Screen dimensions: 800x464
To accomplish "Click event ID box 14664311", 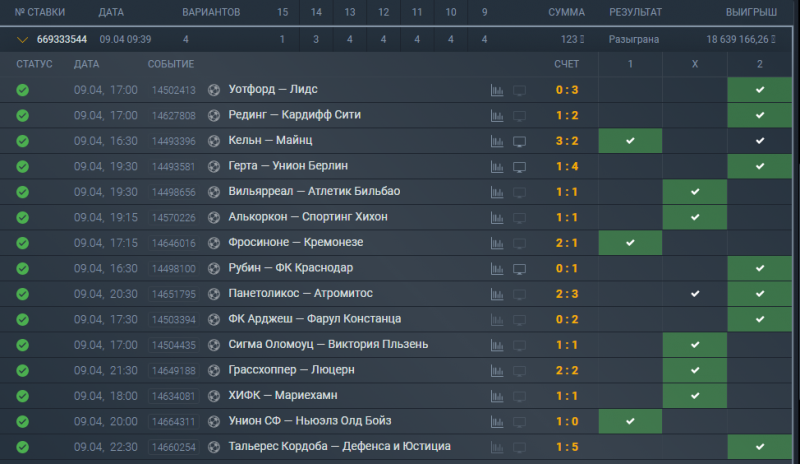I will pos(174,421).
